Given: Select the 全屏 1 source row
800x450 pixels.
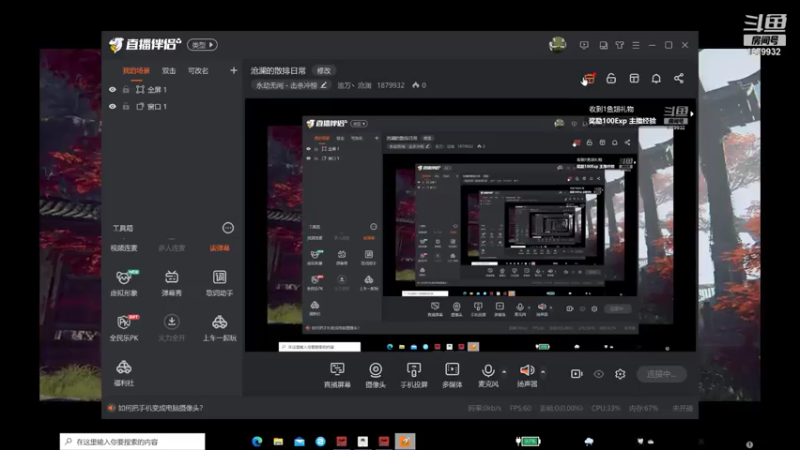Looking at the screenshot, I should 171,90.
